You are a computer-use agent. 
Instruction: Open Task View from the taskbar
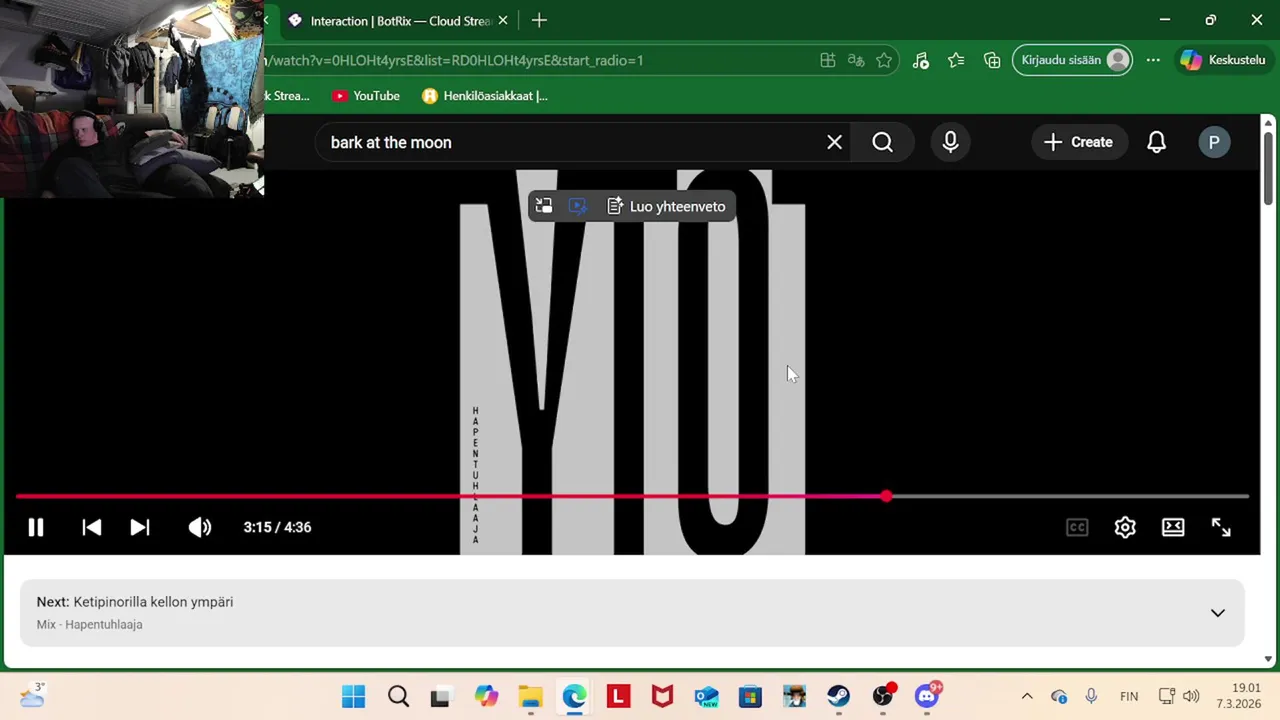tap(440, 696)
